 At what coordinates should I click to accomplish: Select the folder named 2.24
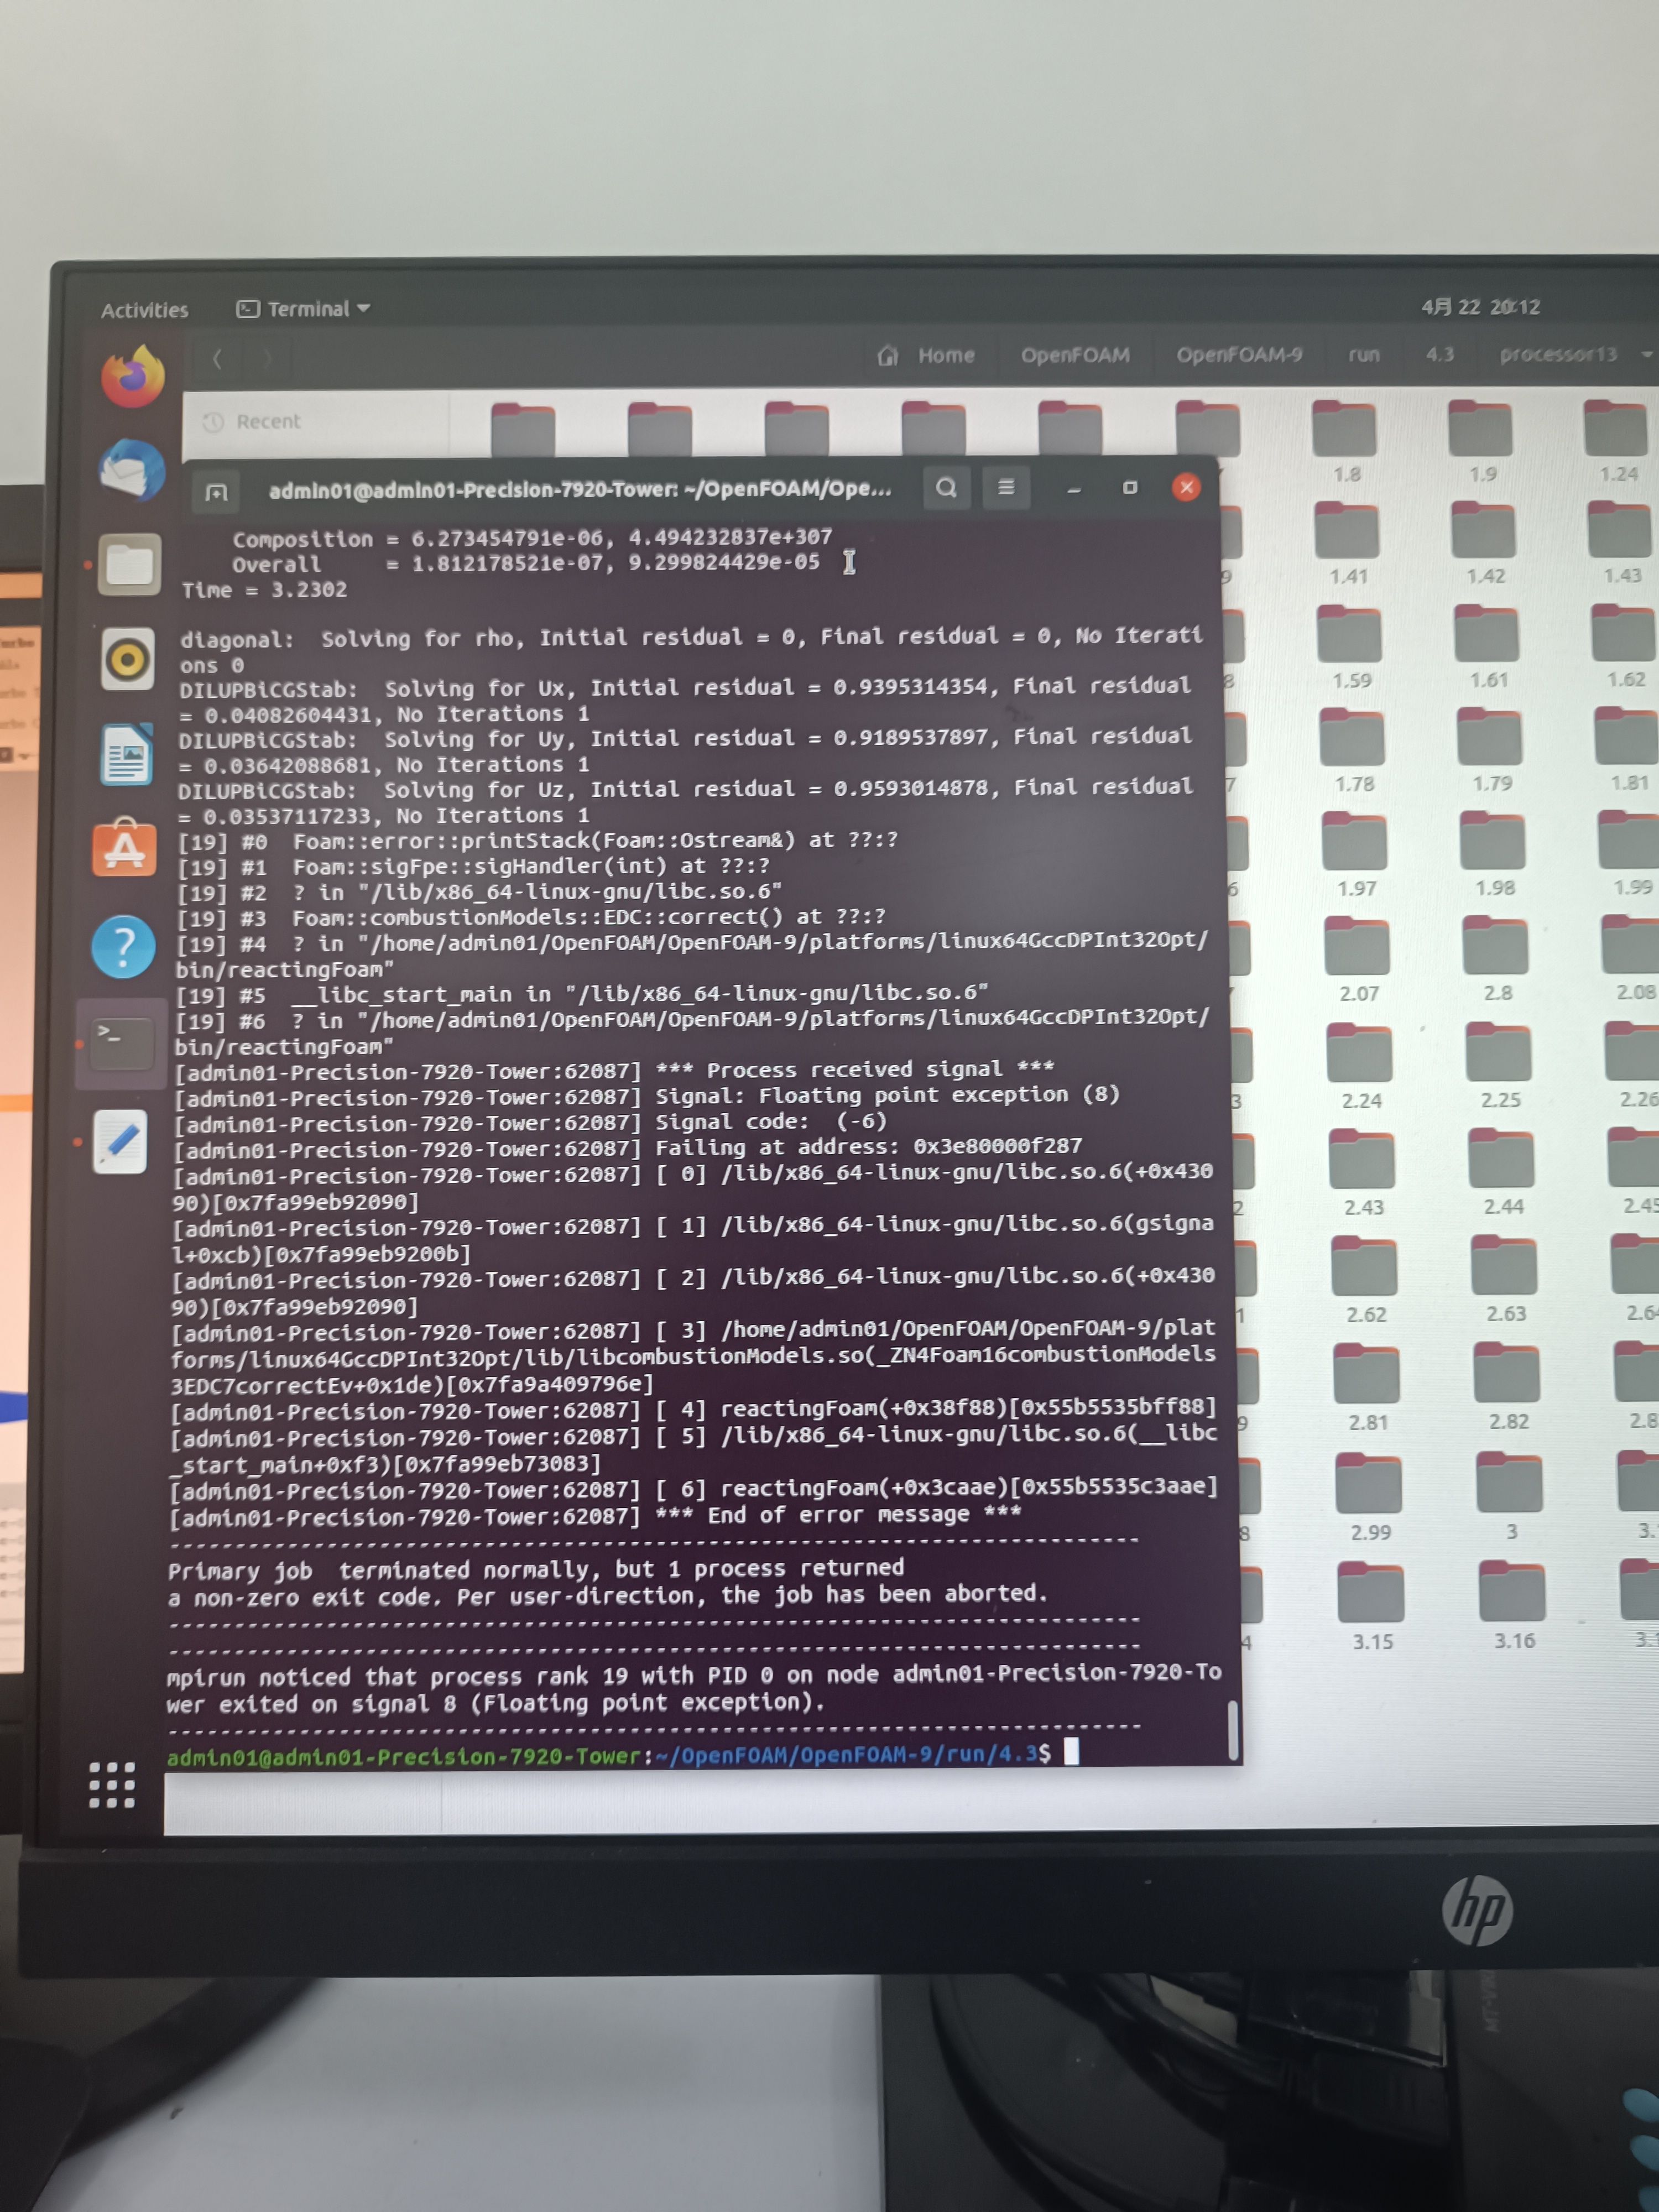tap(1361, 1067)
